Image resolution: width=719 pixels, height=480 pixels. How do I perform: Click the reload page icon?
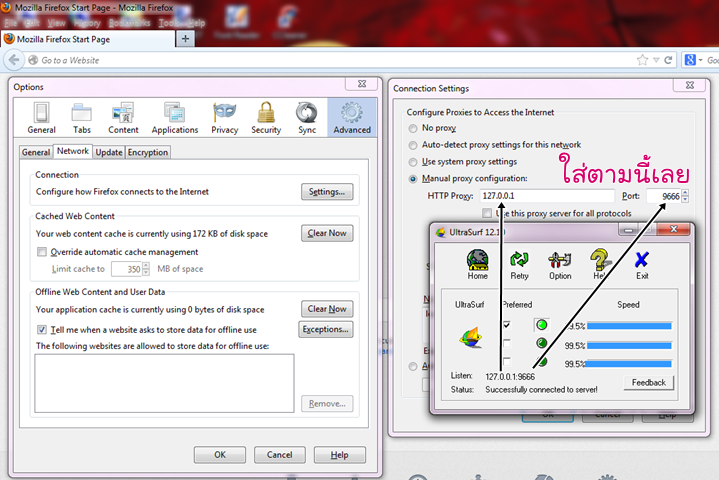[x=668, y=60]
